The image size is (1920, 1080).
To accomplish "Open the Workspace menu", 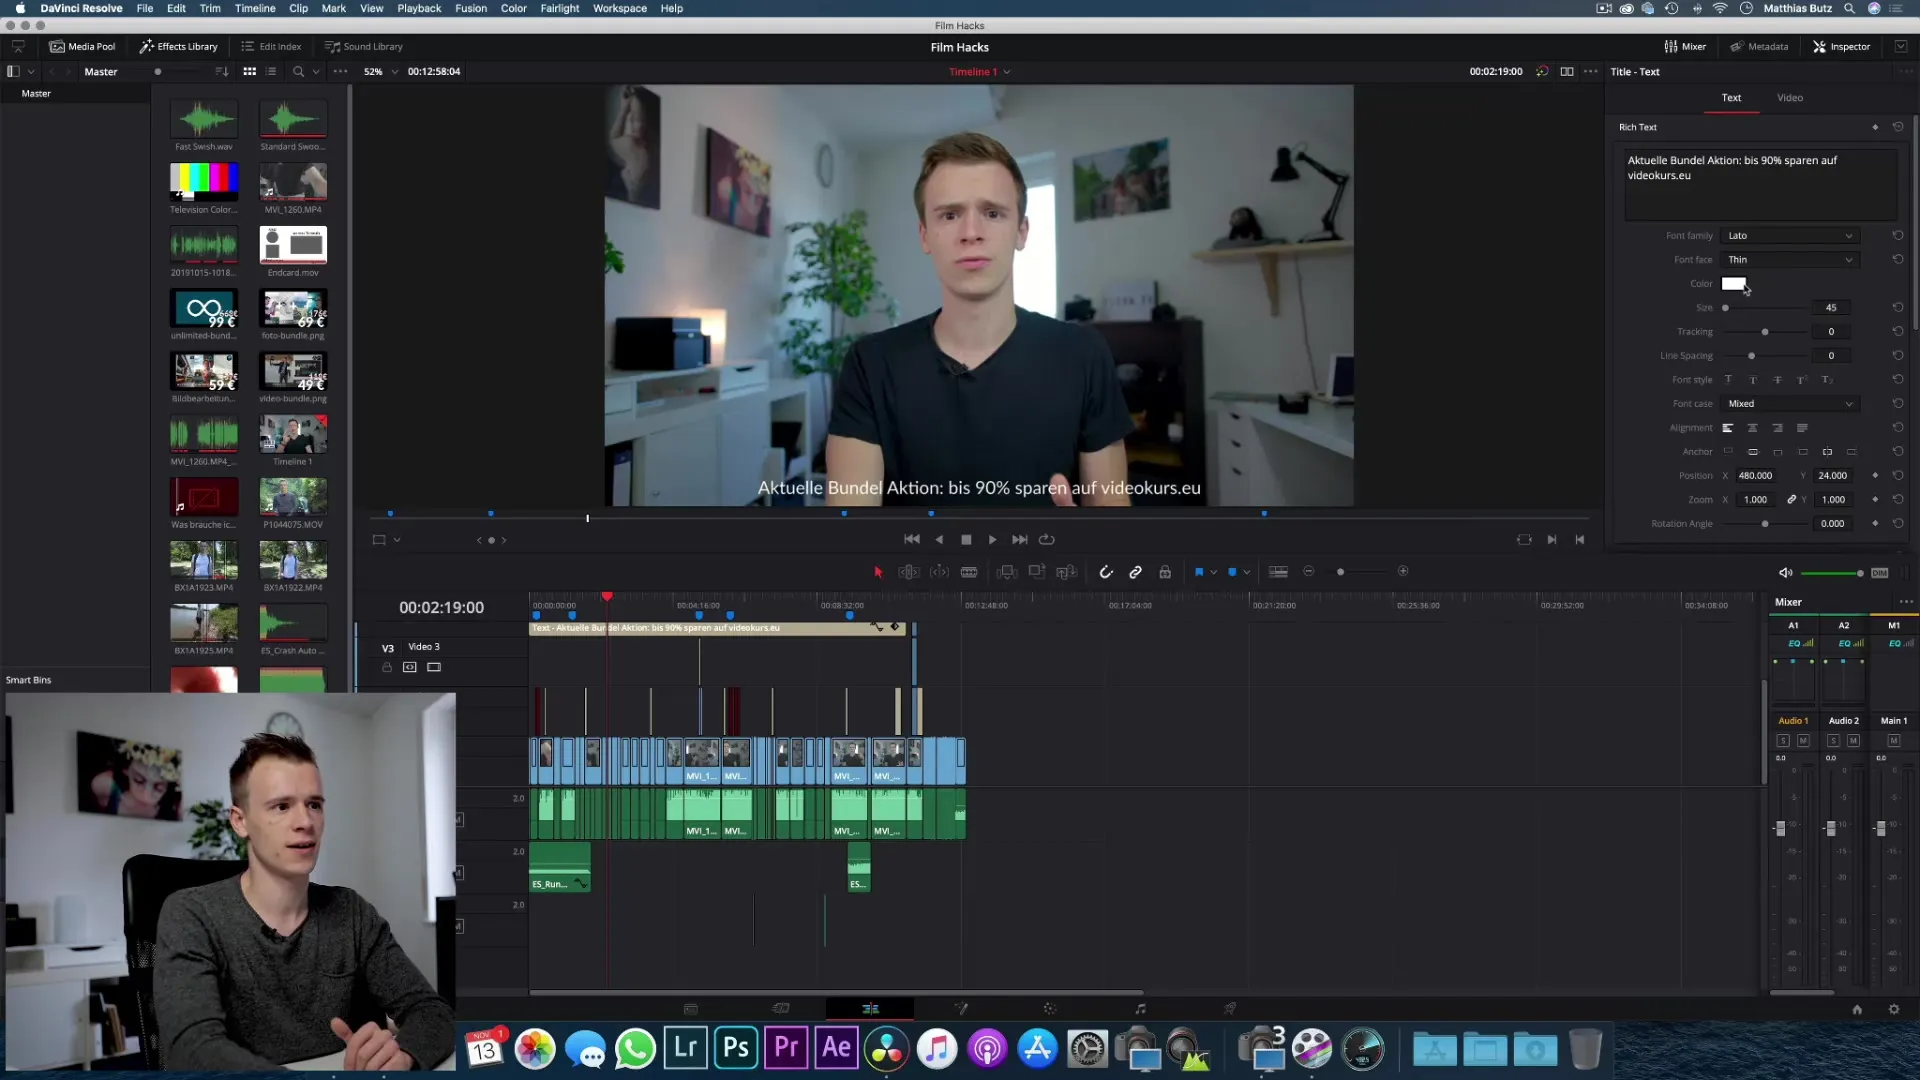I will tap(620, 8).
